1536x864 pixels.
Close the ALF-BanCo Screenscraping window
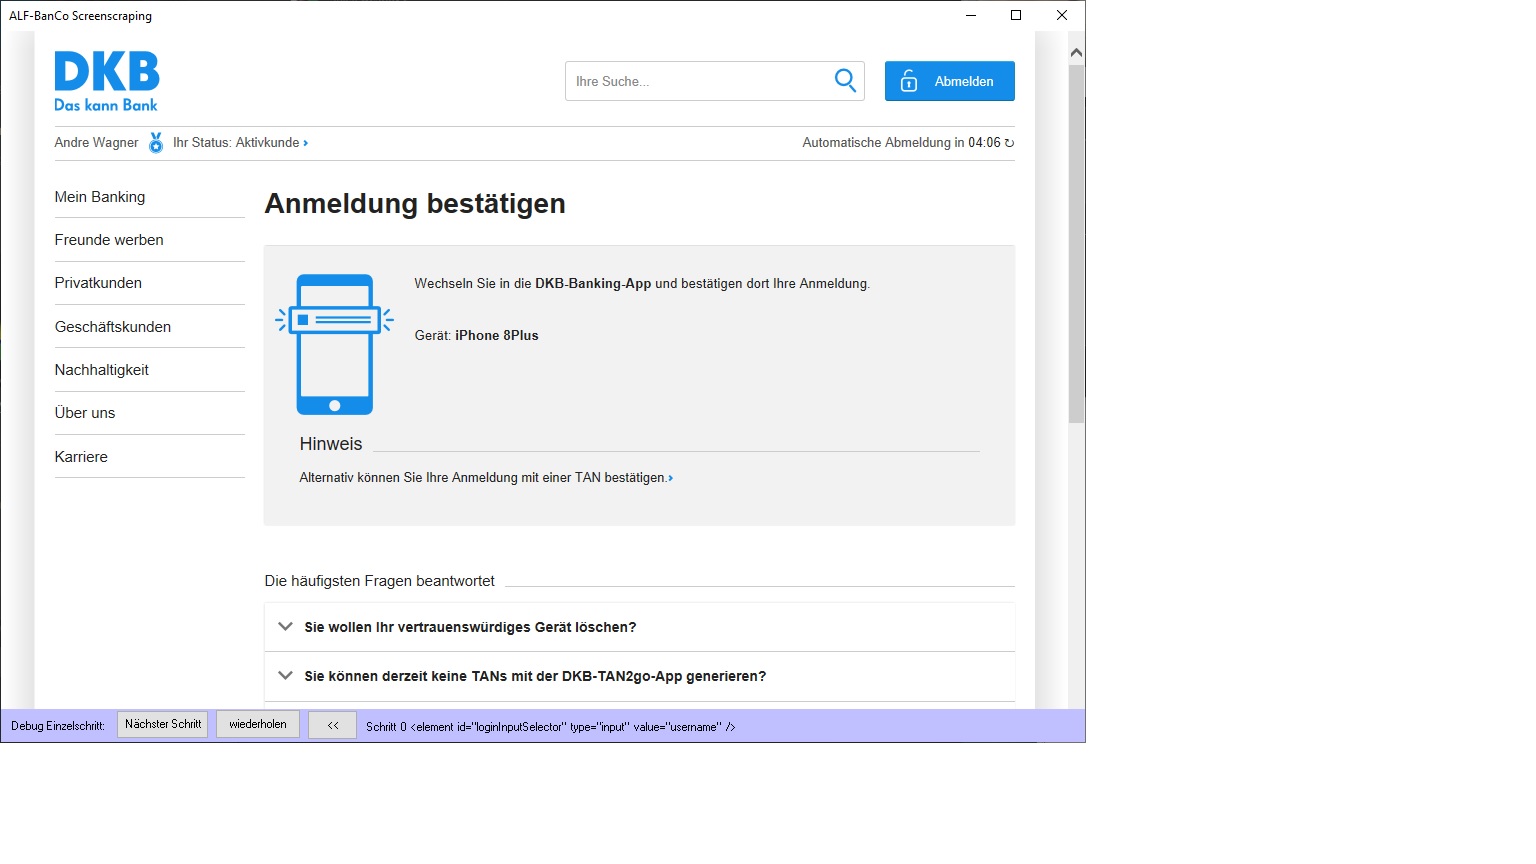pyautogui.click(x=1062, y=15)
